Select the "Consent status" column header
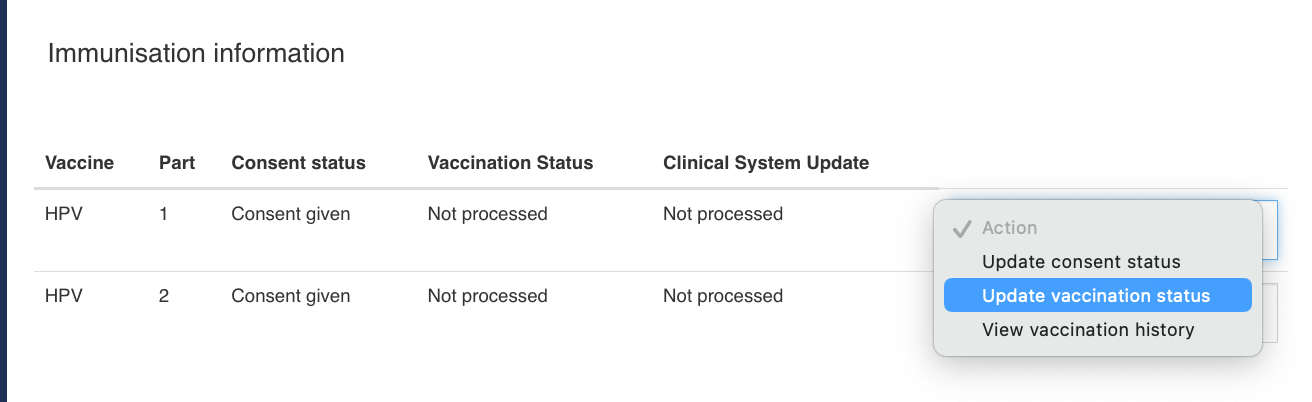1312x402 pixels. 298,162
